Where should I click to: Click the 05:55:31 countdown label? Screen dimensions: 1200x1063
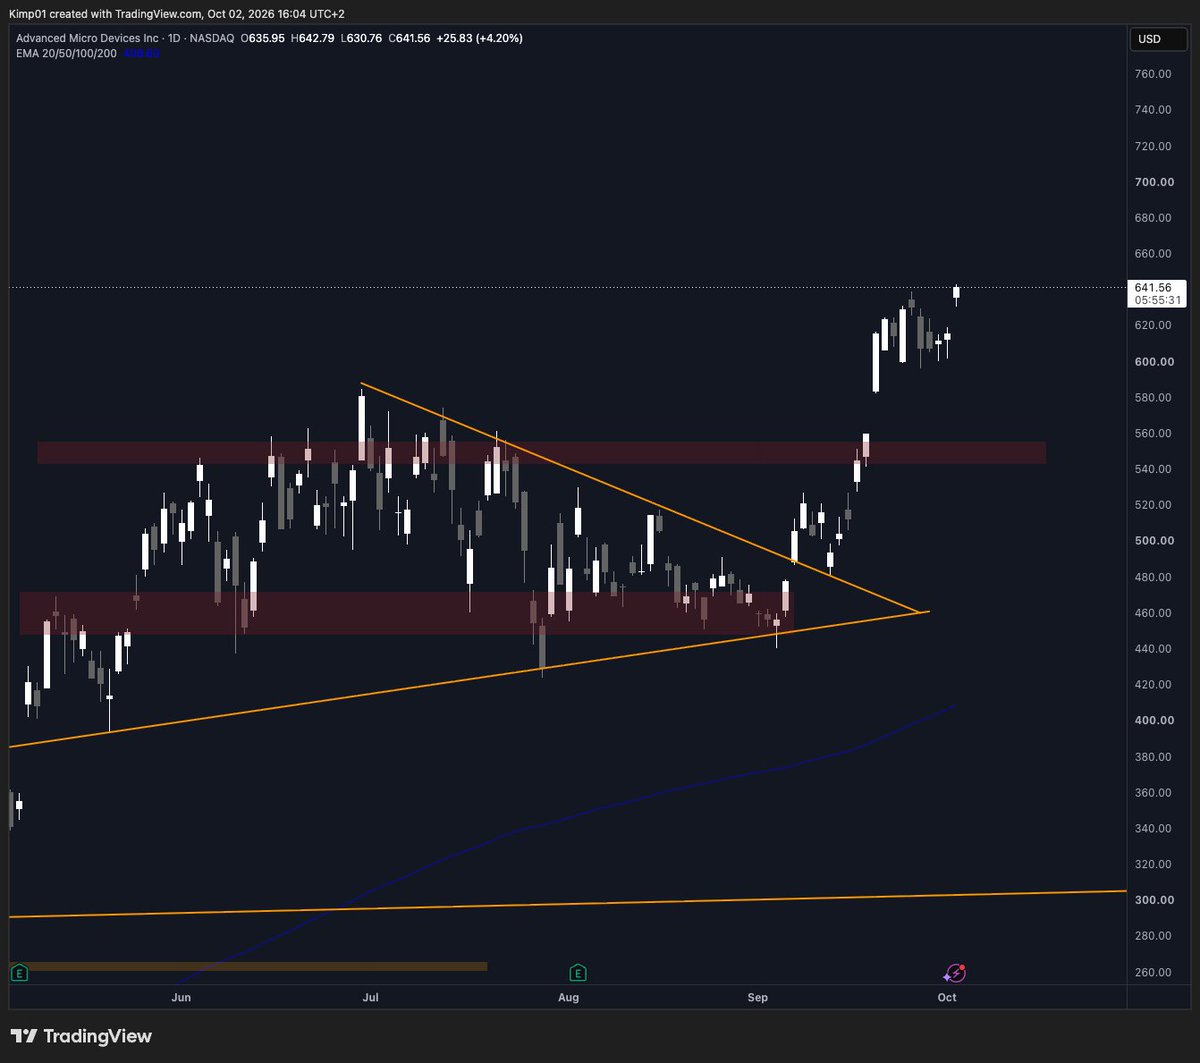coord(1157,300)
